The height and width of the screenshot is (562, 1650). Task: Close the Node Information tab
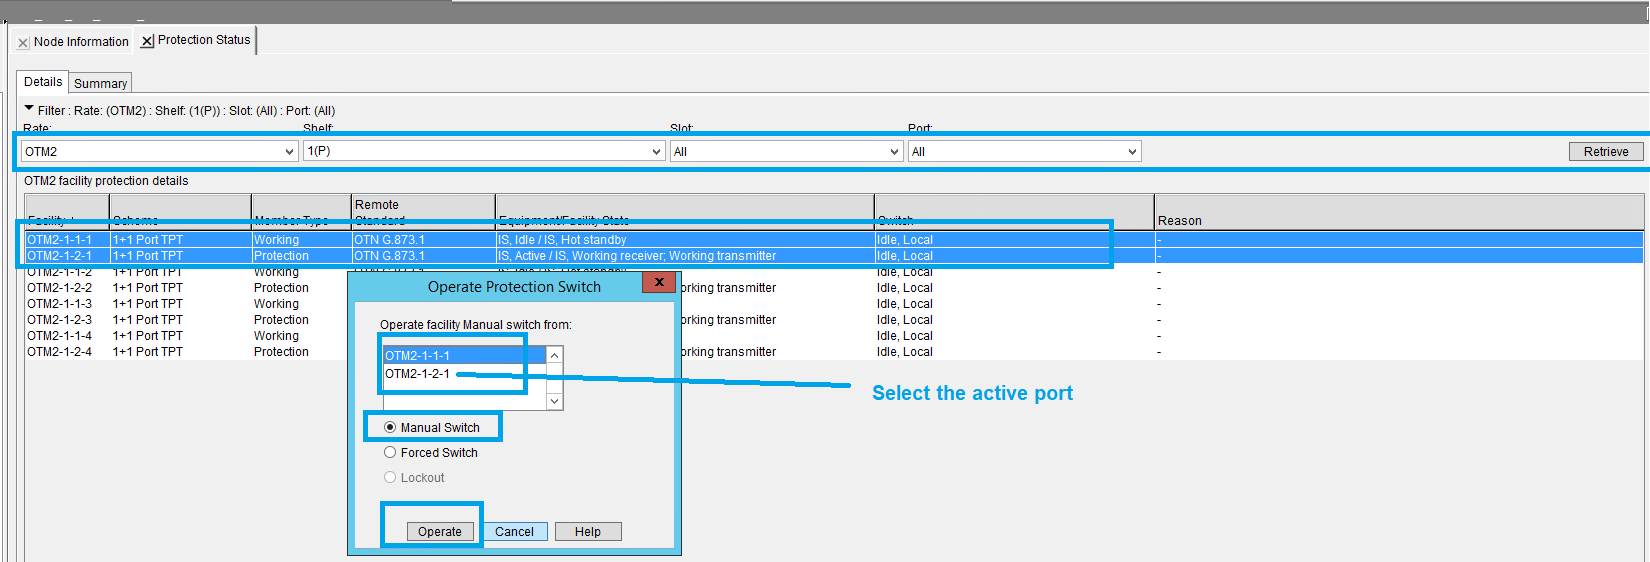23,43
